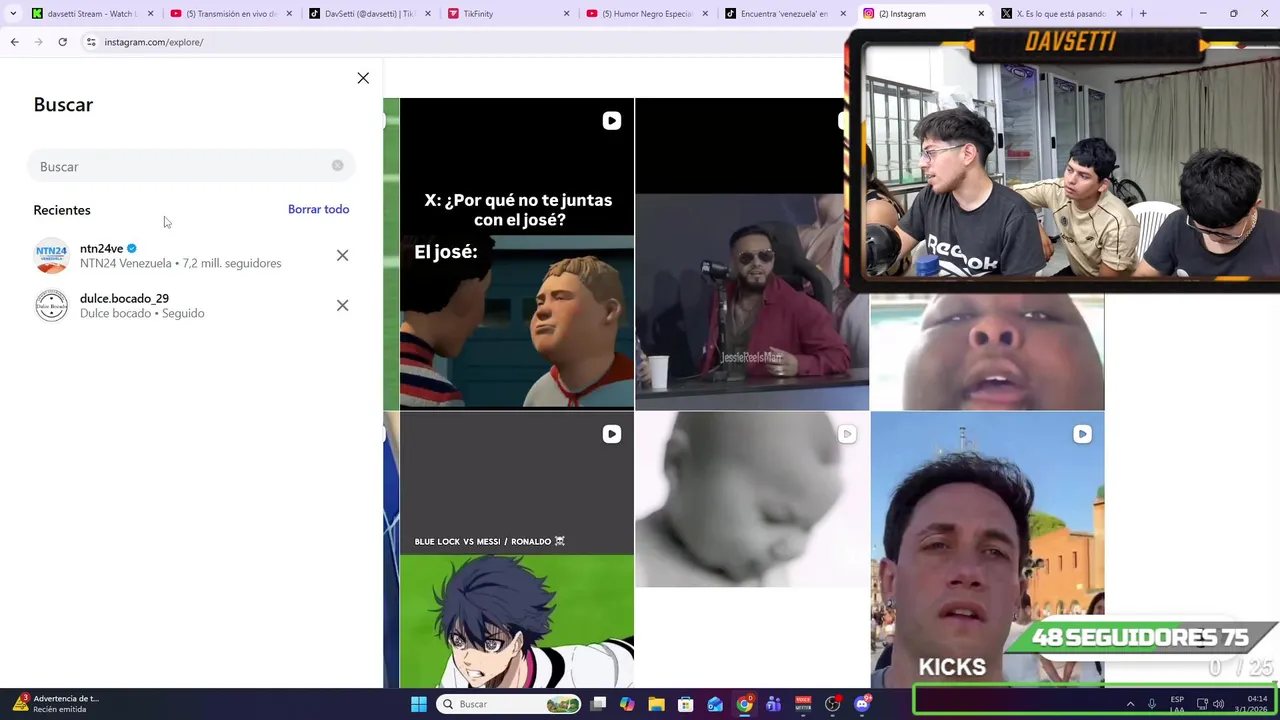This screenshot has width=1280, height=720.
Task: Switch to Transmisión en vivo YouTube tab
Action: coord(230,14)
